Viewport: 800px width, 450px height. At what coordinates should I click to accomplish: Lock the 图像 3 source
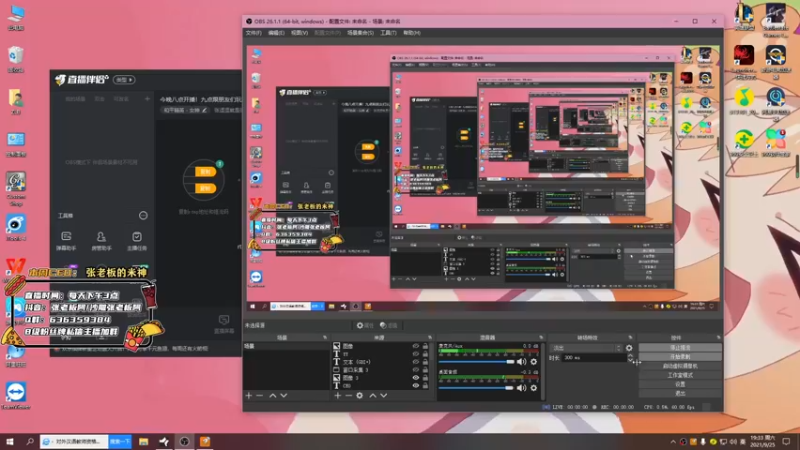click(425, 378)
